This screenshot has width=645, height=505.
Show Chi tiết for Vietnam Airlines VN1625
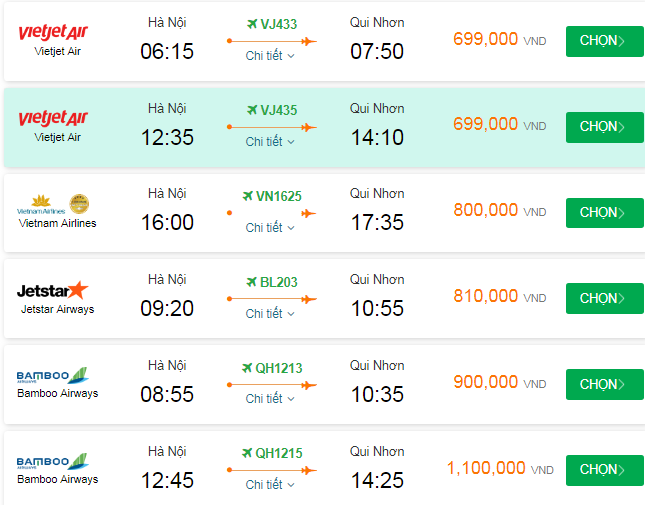click(270, 228)
